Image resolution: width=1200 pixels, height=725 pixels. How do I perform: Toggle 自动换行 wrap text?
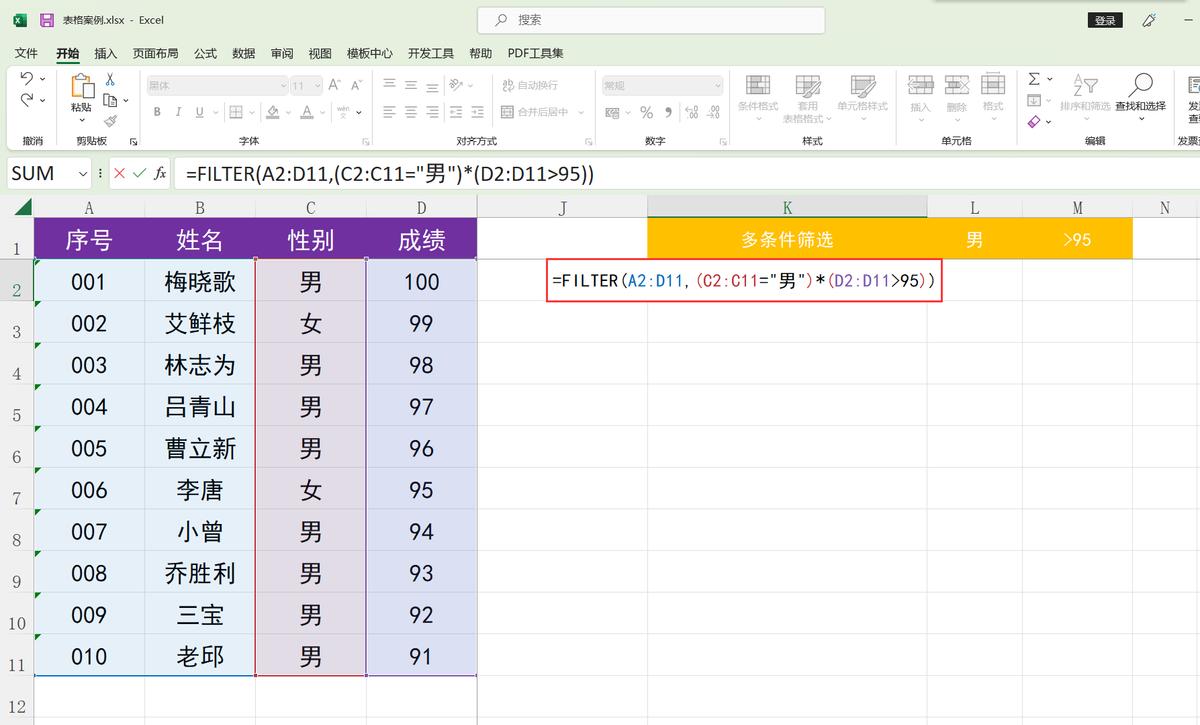click(530, 86)
